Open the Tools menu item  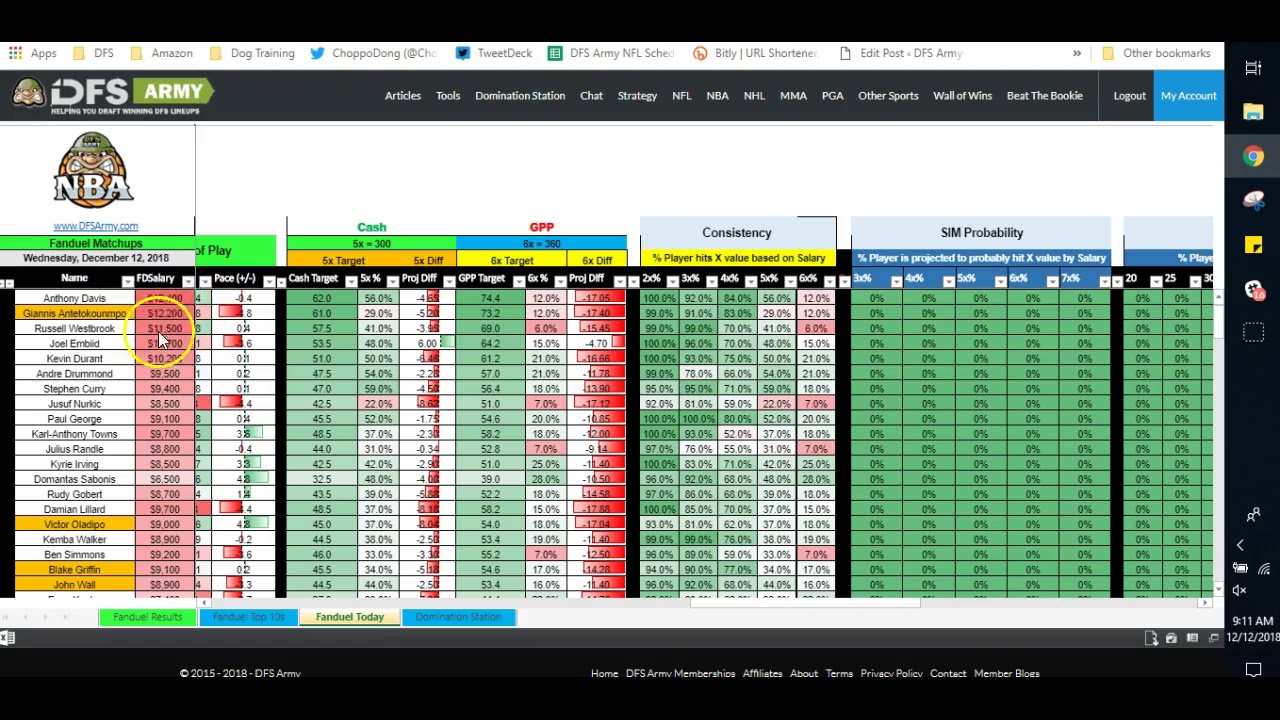[448, 95]
